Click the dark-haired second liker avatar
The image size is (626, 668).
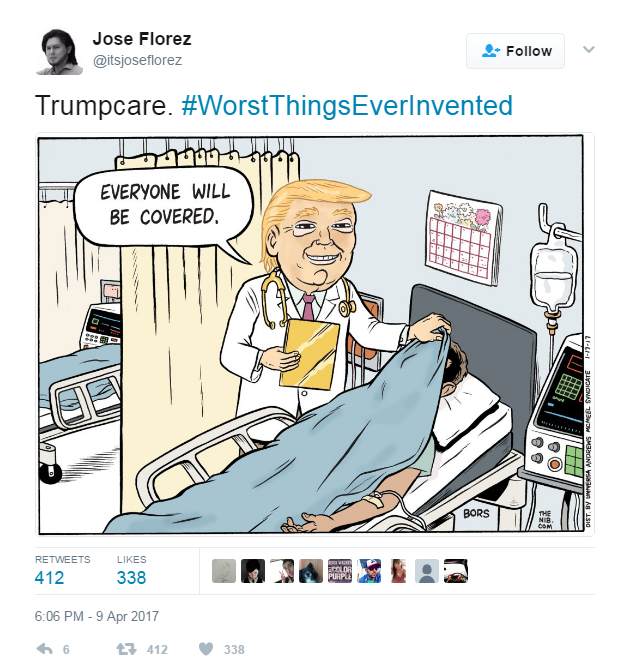coord(253,571)
